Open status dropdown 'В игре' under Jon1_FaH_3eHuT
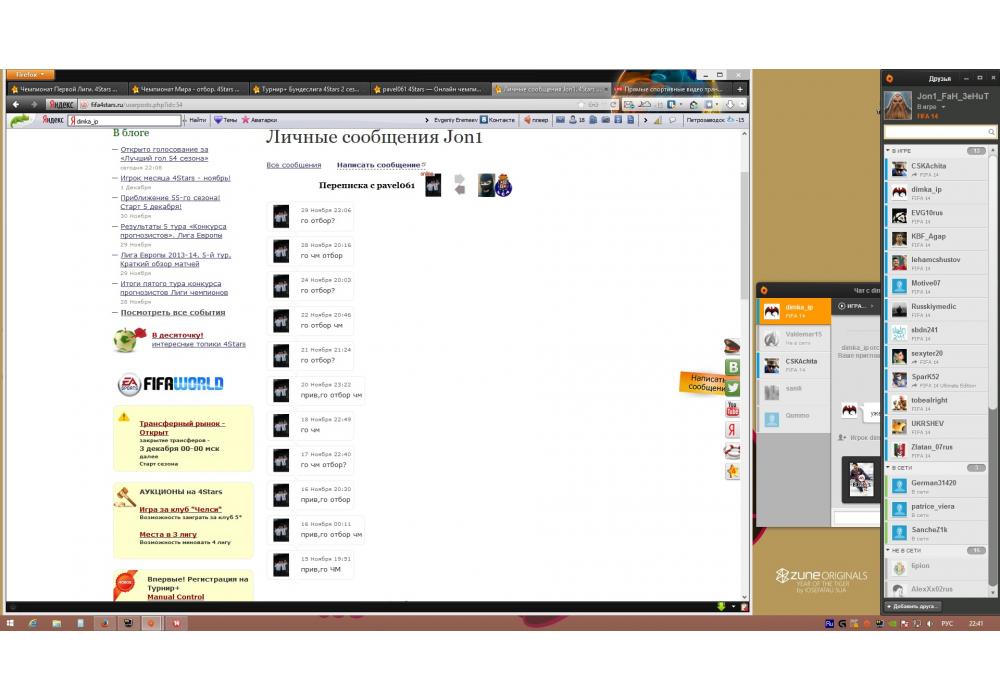1000x700 pixels. [930, 107]
